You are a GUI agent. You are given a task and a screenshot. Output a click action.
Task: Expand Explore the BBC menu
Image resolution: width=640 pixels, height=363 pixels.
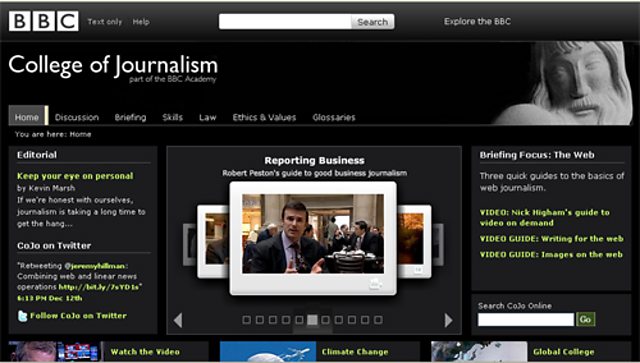(477, 22)
